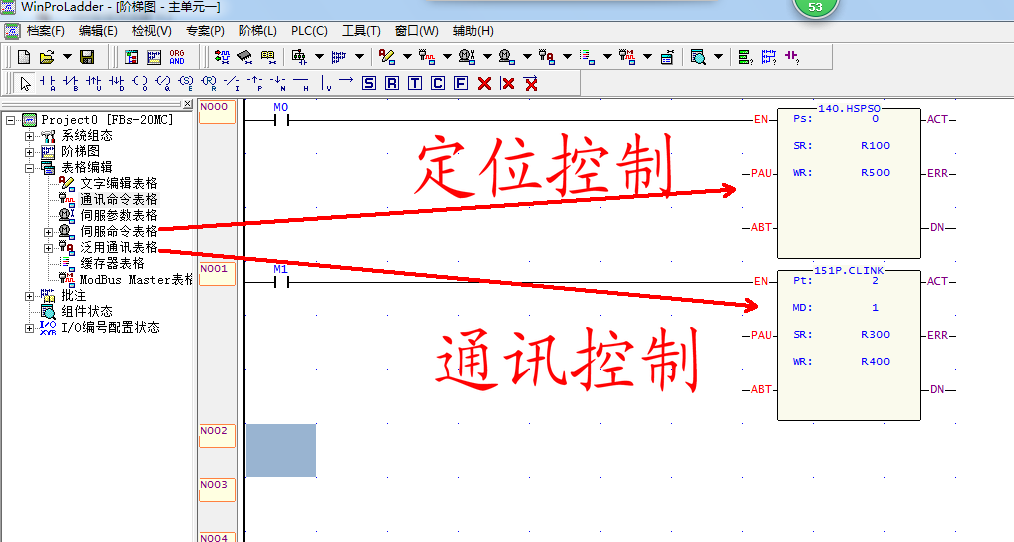Open the PLC(C) menu
Screen dimensions: 1014x542
309,31
